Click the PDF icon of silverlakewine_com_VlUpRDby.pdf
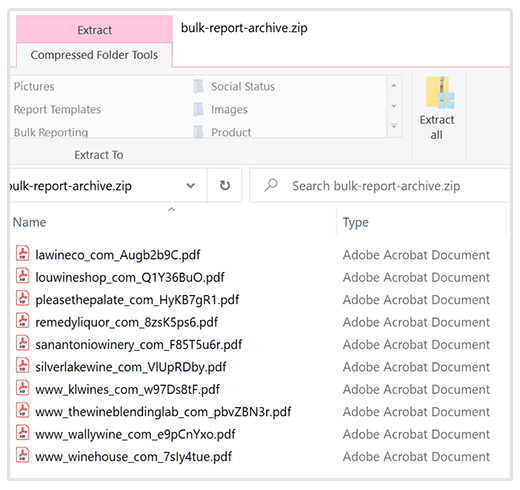This screenshot has width=520, height=490. pyautogui.click(x=23, y=366)
